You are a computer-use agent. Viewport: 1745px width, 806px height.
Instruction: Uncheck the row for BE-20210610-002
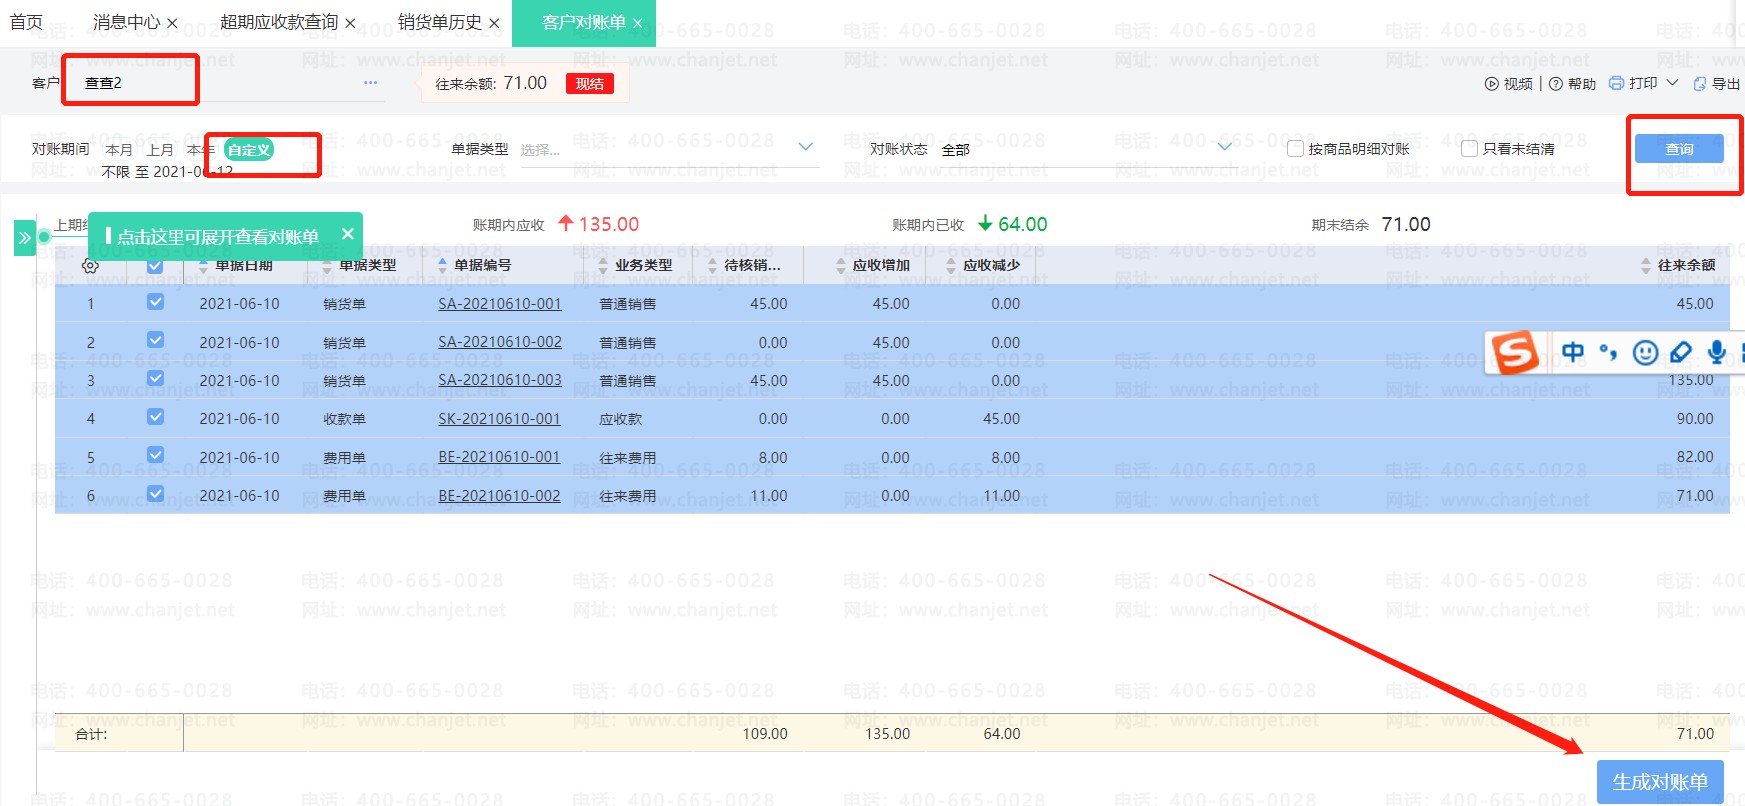coord(155,493)
